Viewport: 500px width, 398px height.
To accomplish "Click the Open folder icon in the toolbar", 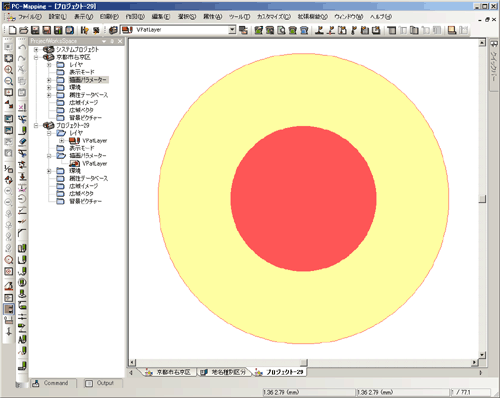I will tap(24, 30).
